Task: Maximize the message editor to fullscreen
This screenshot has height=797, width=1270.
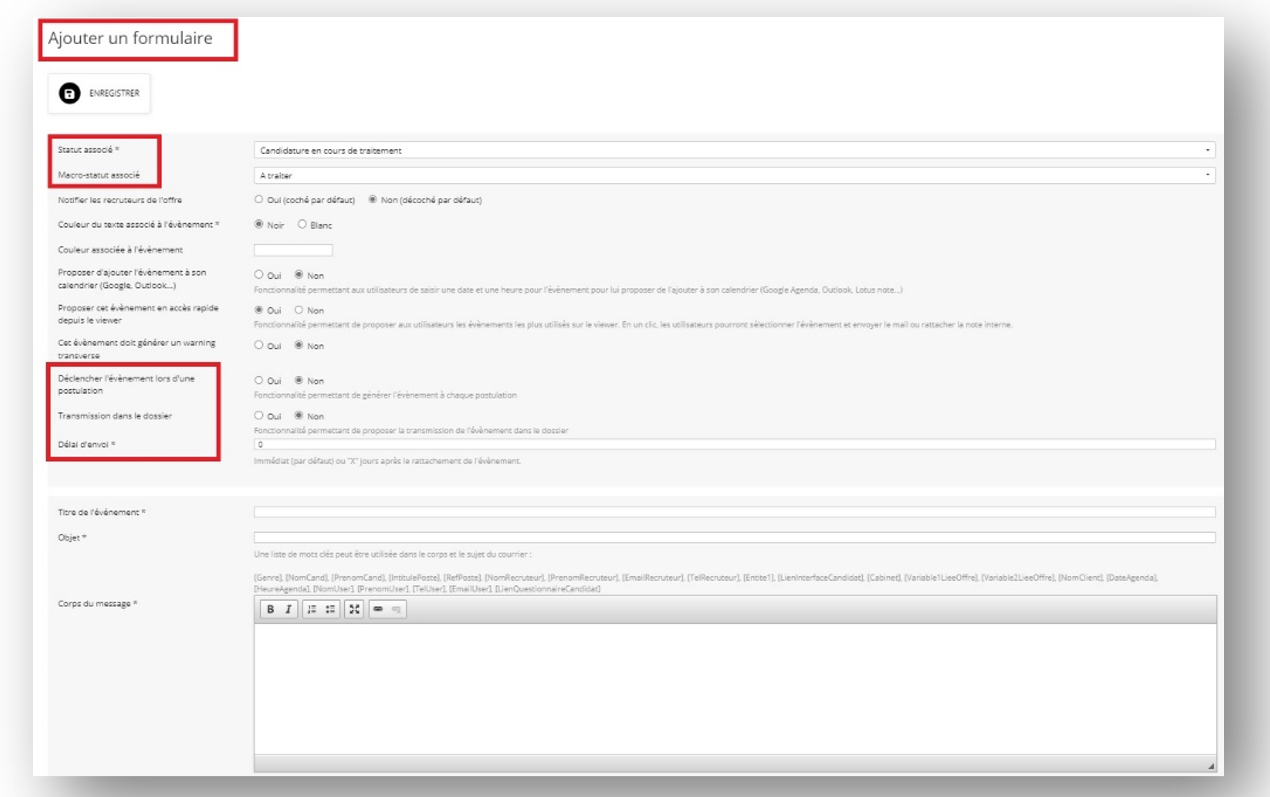Action: pos(354,609)
